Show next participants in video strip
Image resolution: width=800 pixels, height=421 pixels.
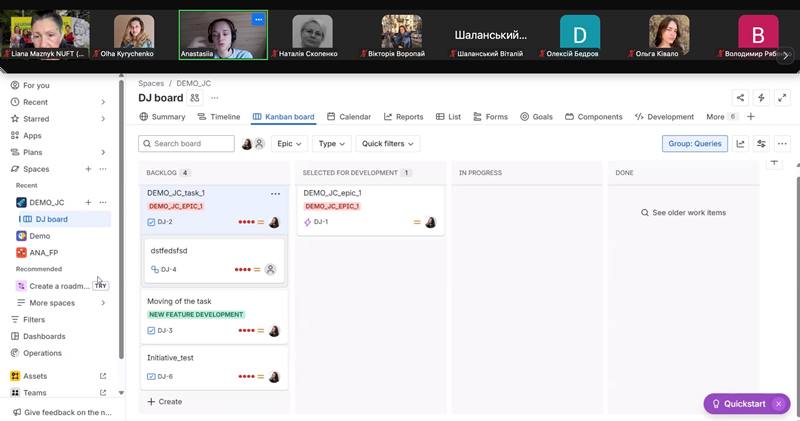(x=786, y=56)
